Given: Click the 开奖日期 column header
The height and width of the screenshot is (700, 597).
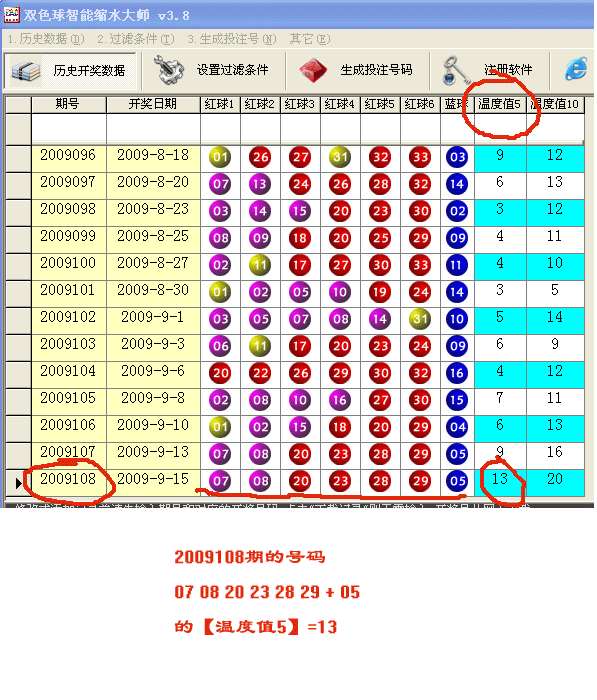Looking at the screenshot, I should (x=153, y=105).
